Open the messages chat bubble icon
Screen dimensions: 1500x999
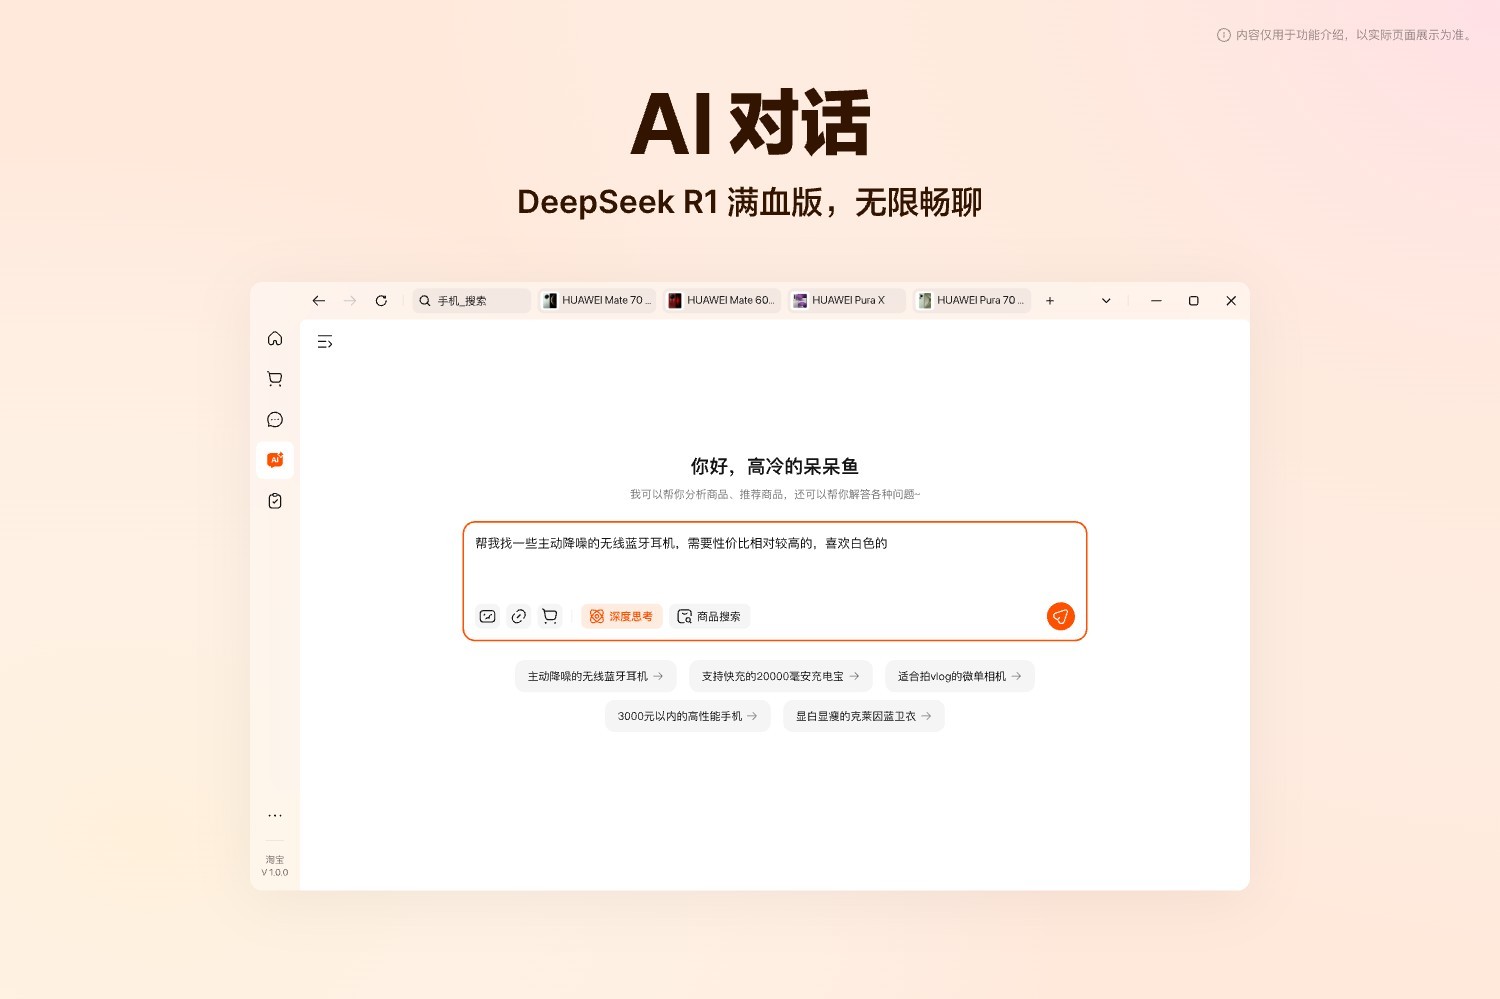275,420
